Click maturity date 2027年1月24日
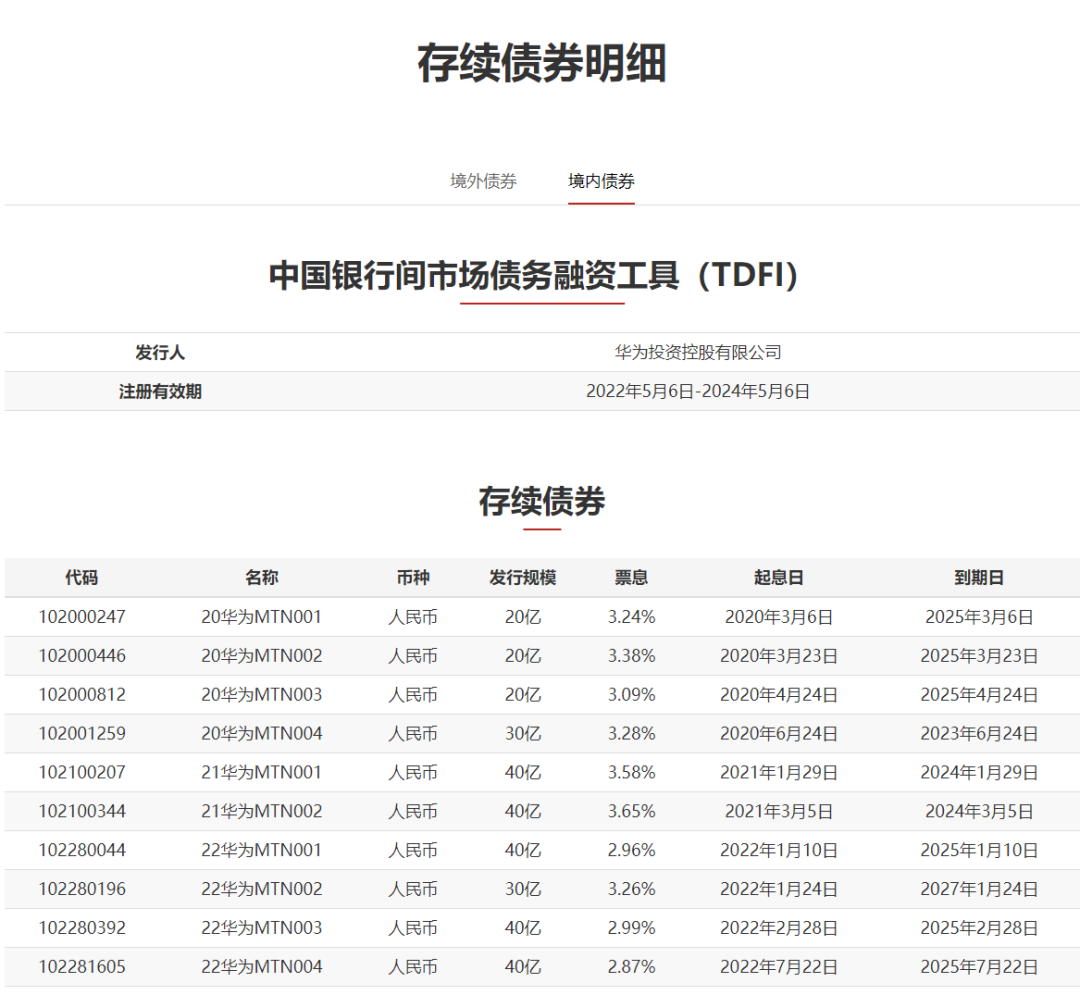The image size is (1080, 995). [x=979, y=889]
